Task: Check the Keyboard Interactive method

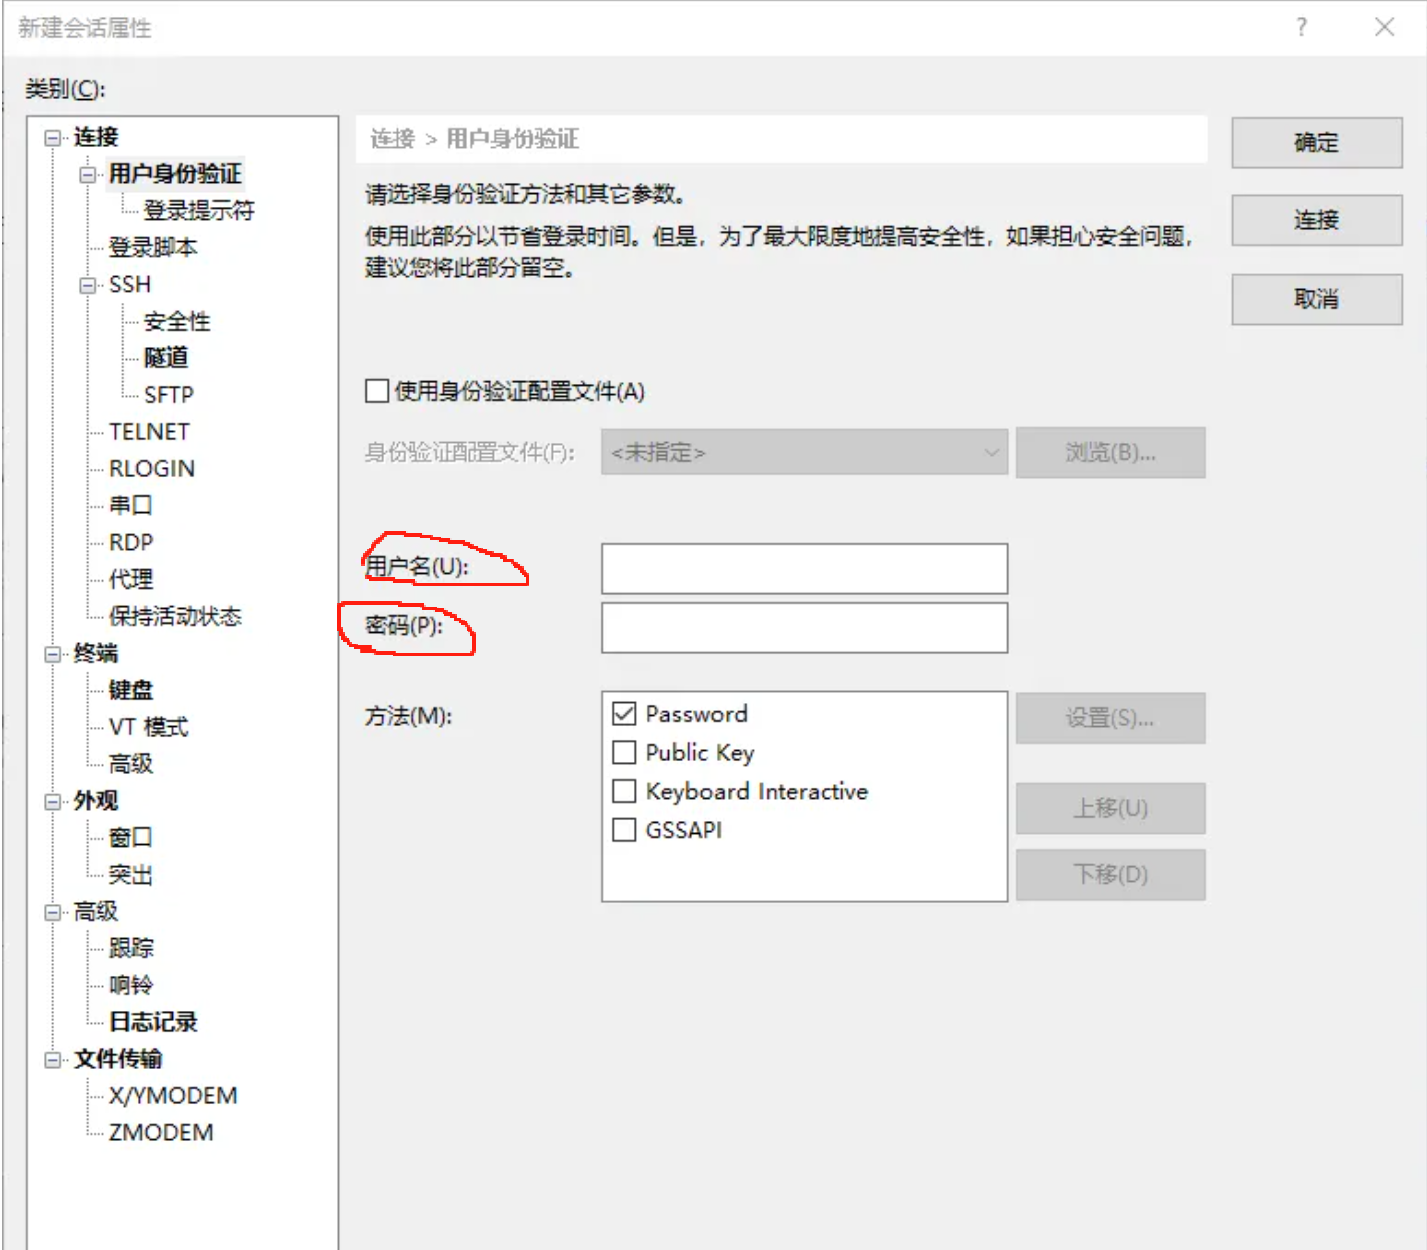Action: tap(624, 791)
